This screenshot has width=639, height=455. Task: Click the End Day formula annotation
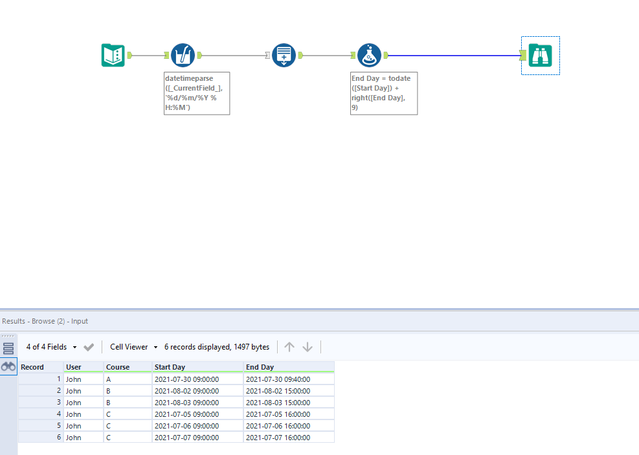[x=384, y=93]
